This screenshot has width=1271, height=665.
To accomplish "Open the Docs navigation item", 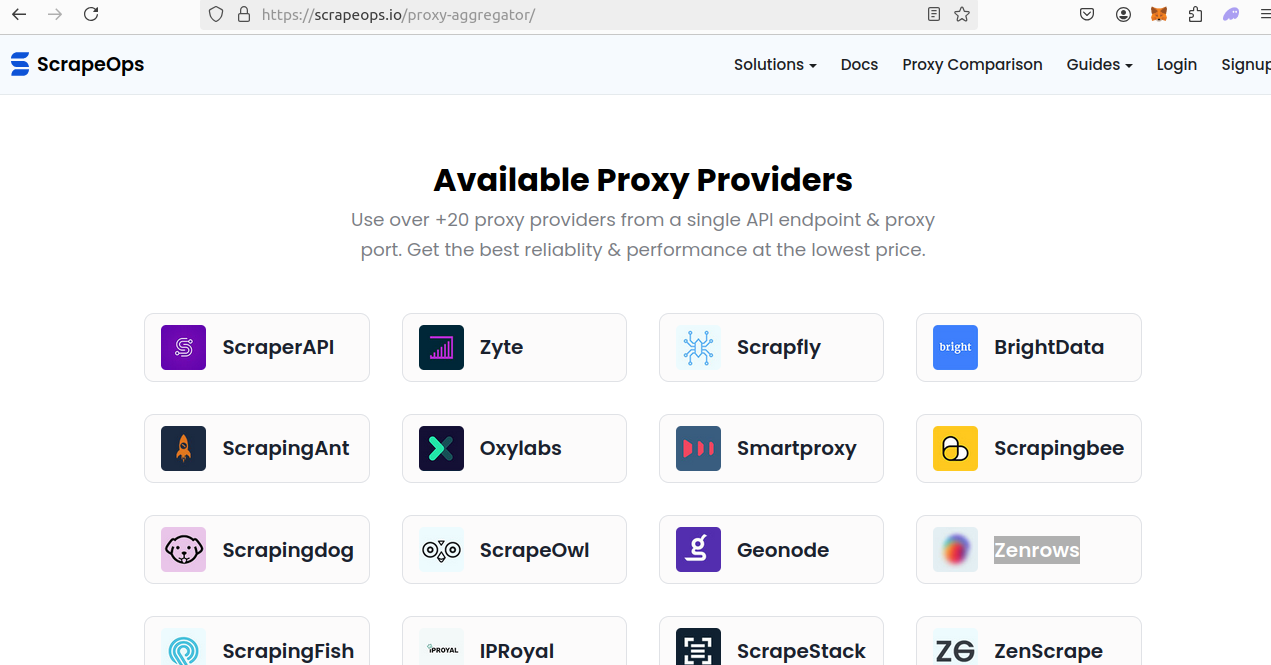I will pyautogui.click(x=859, y=65).
